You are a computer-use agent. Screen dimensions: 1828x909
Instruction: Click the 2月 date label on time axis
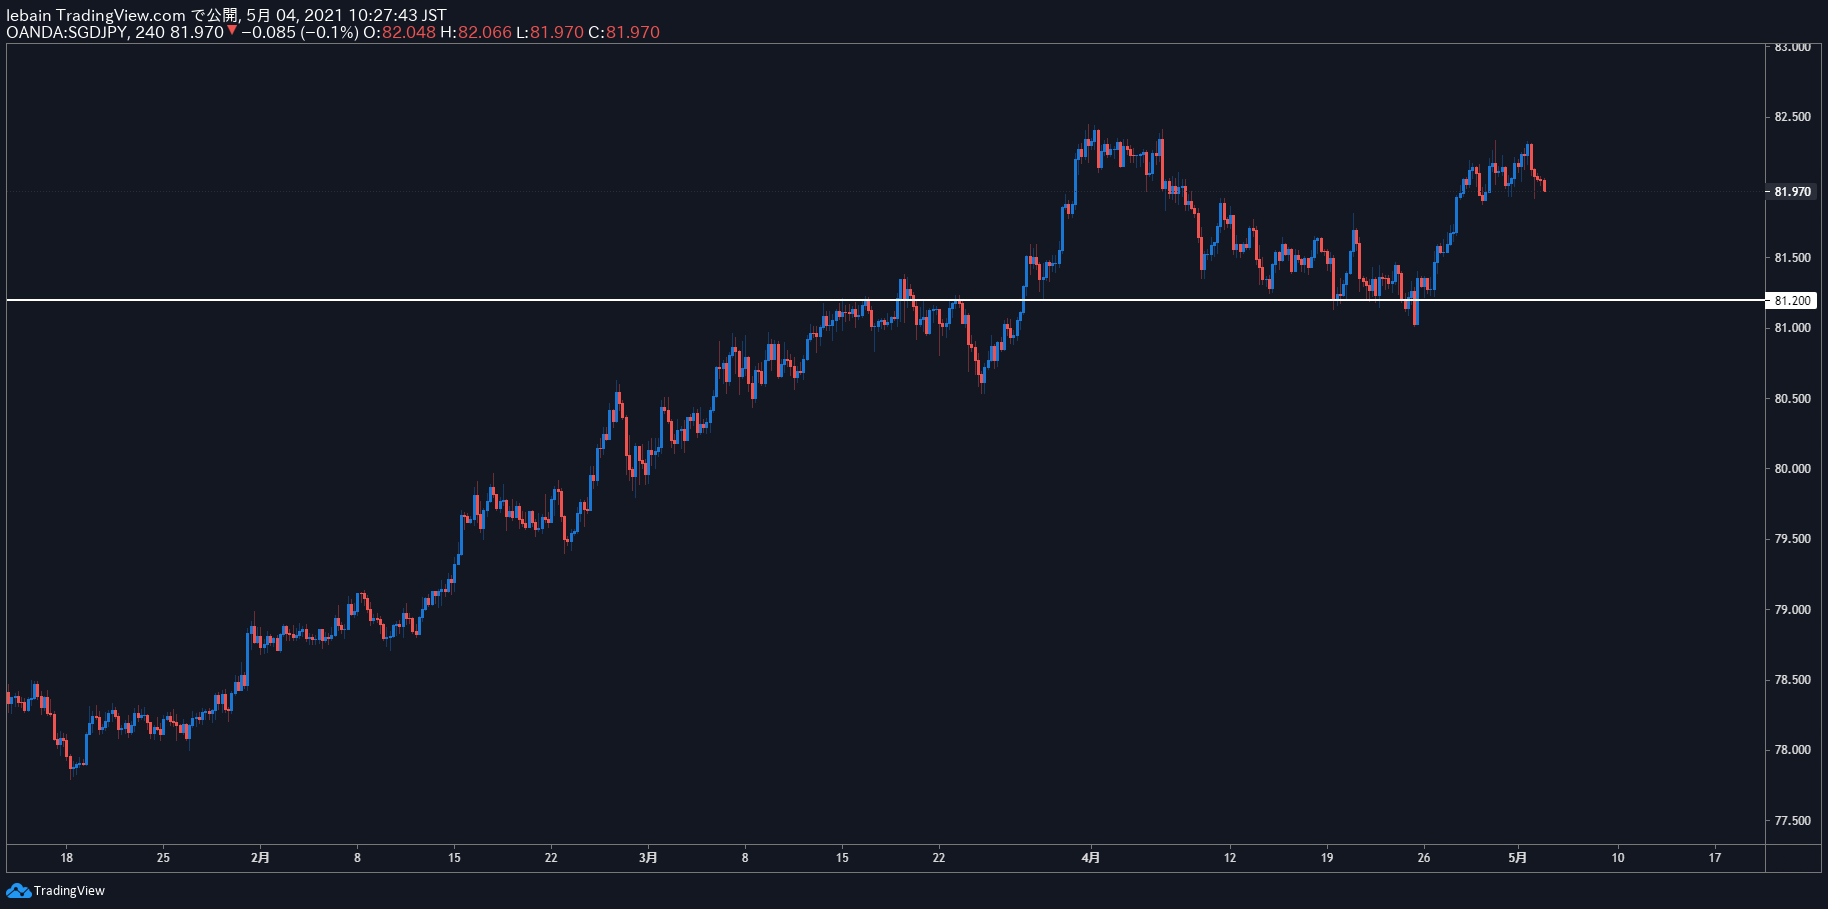[x=260, y=857]
